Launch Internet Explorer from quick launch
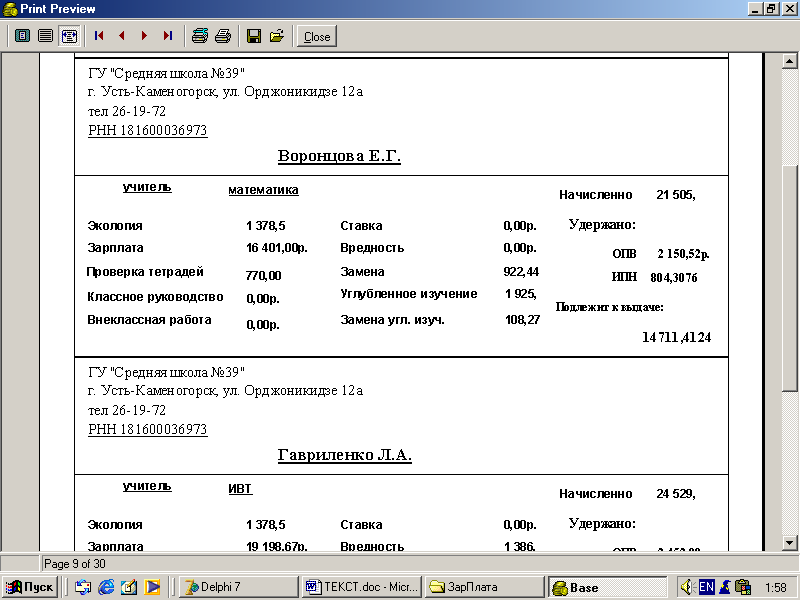The width and height of the screenshot is (800, 600). pyautogui.click(x=106, y=587)
